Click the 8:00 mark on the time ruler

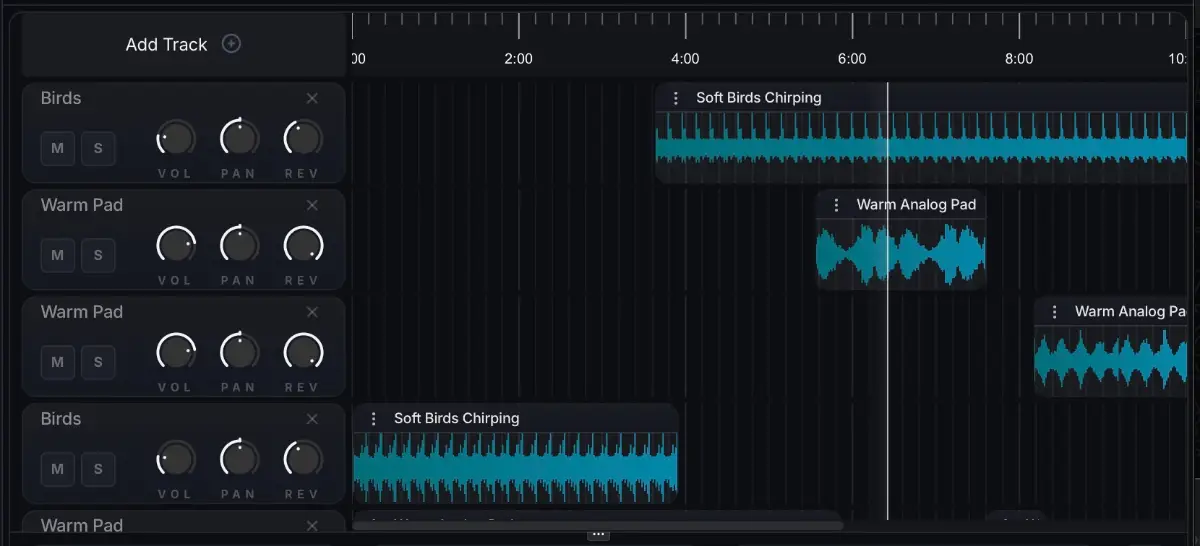coord(1019,59)
